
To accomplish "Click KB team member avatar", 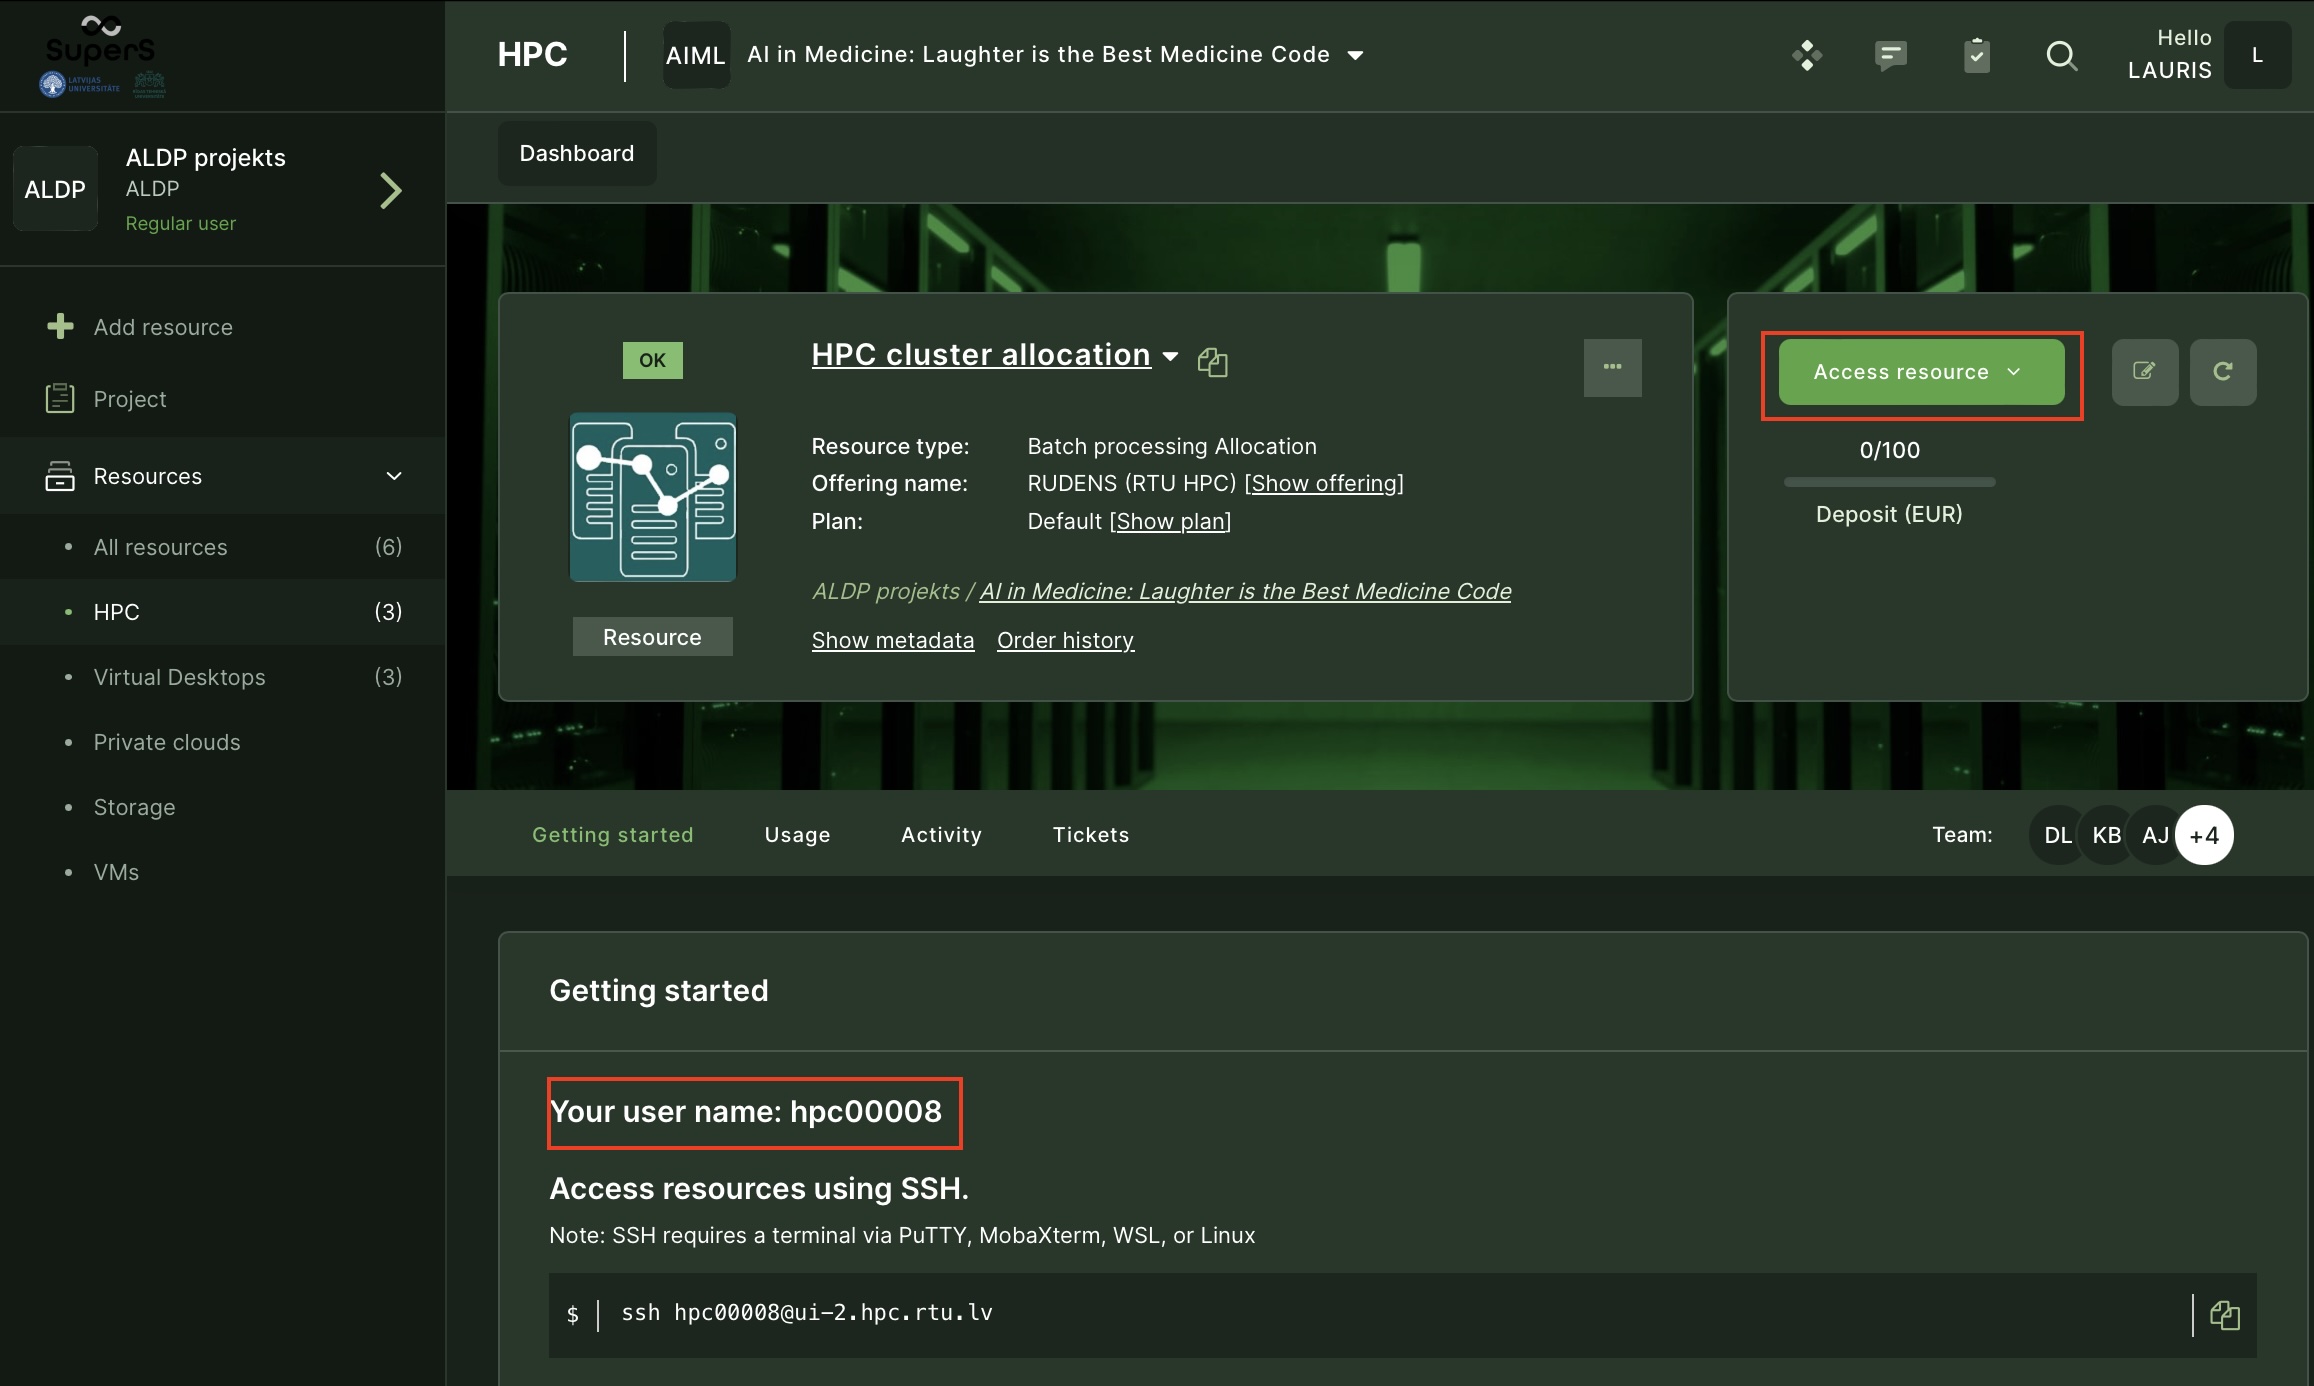I will click(2106, 835).
